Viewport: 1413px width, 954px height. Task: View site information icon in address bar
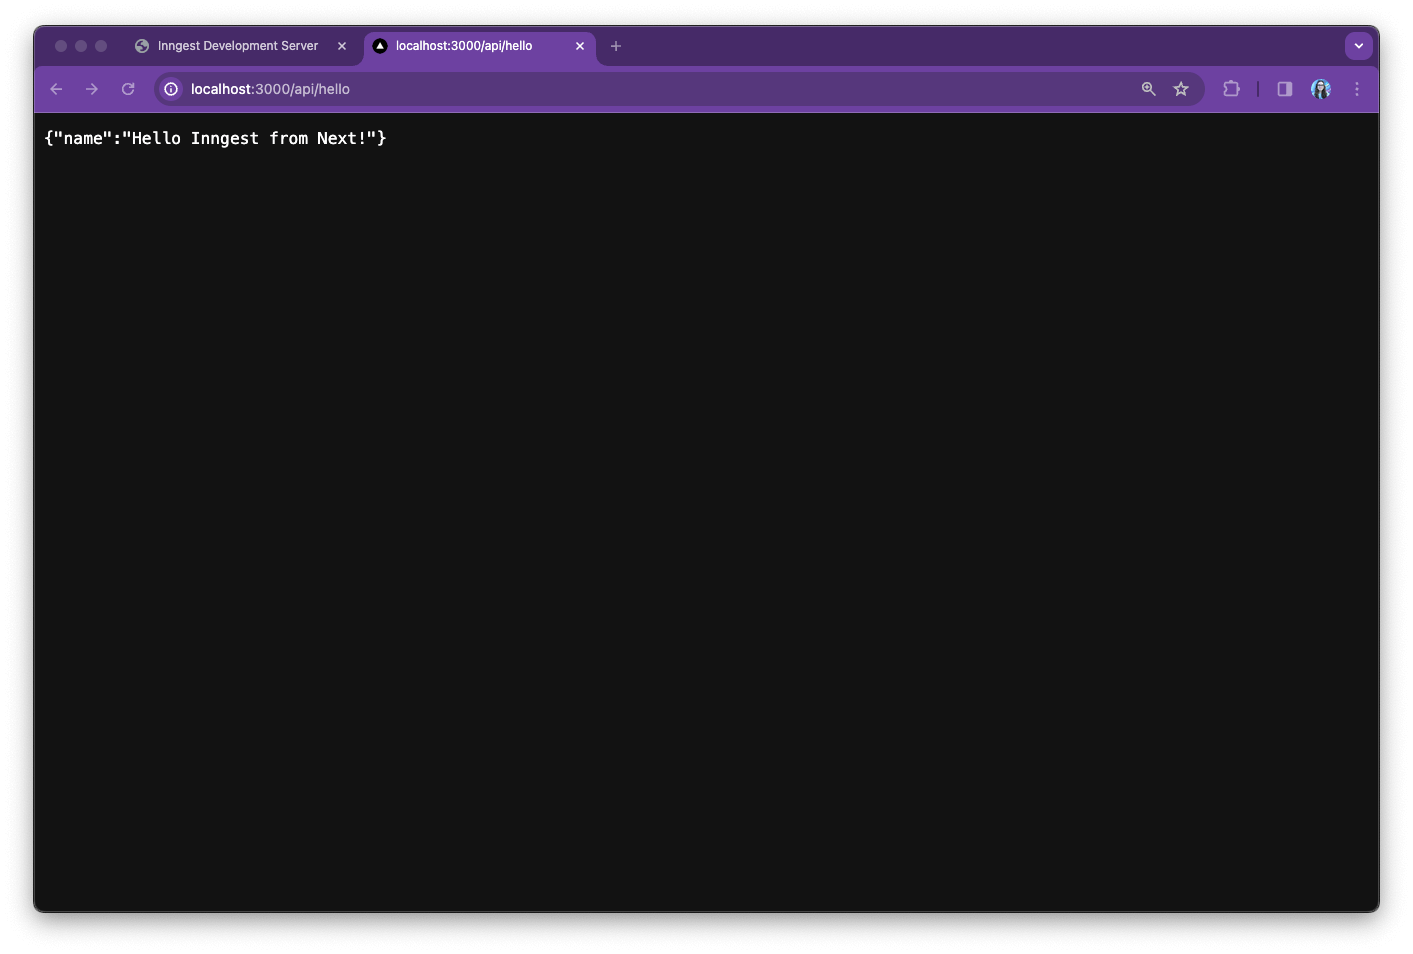[171, 89]
